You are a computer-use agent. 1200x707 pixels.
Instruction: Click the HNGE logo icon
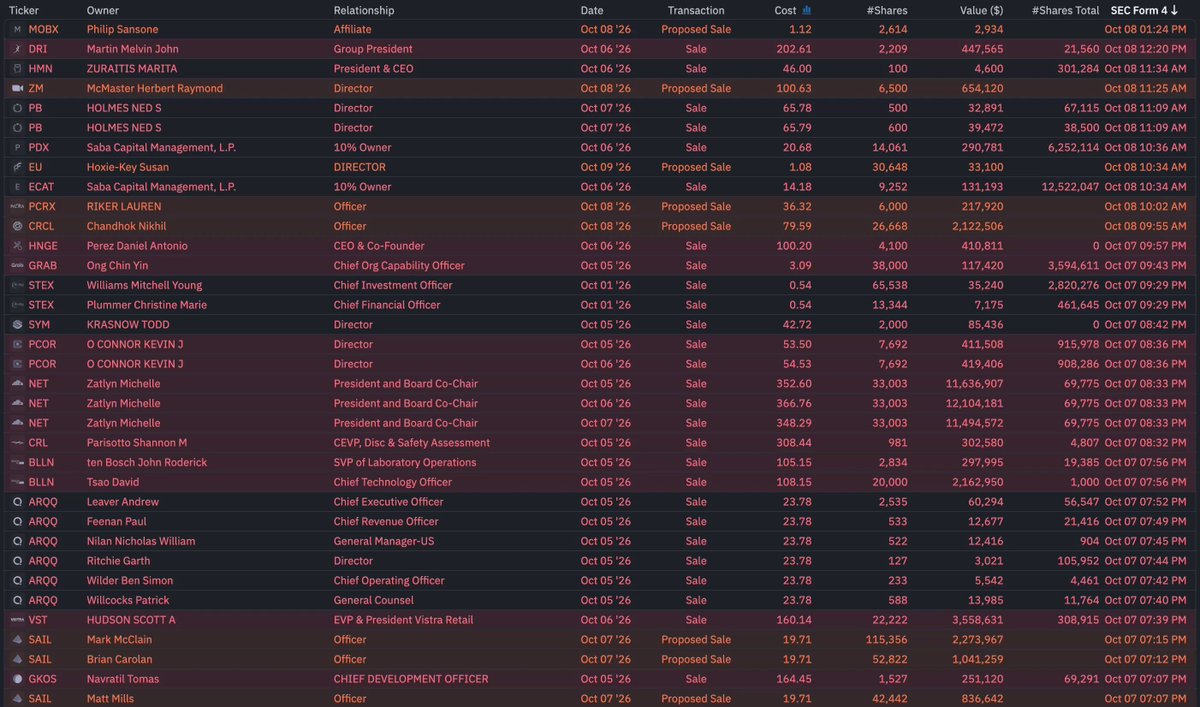point(17,246)
